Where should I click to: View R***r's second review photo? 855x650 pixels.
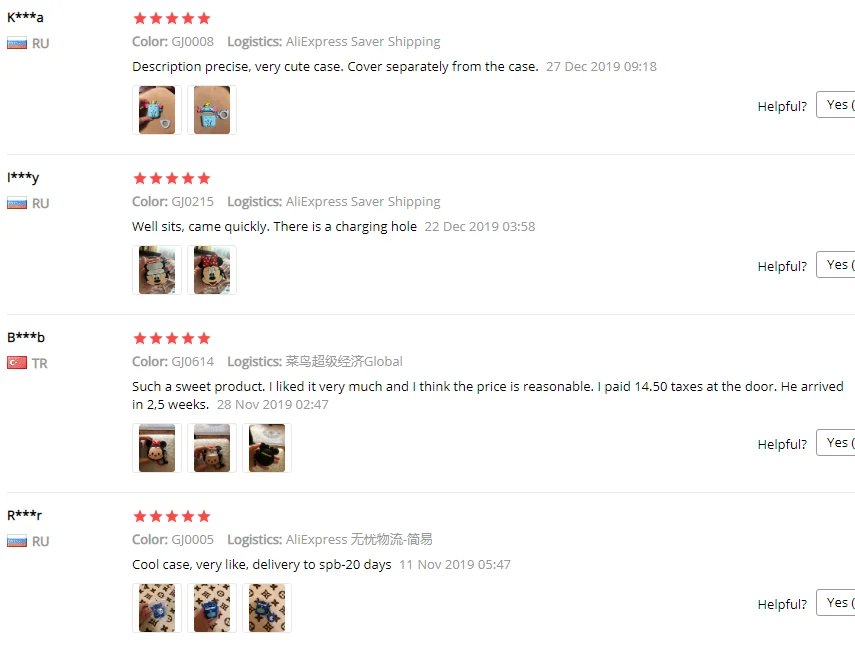(212, 608)
